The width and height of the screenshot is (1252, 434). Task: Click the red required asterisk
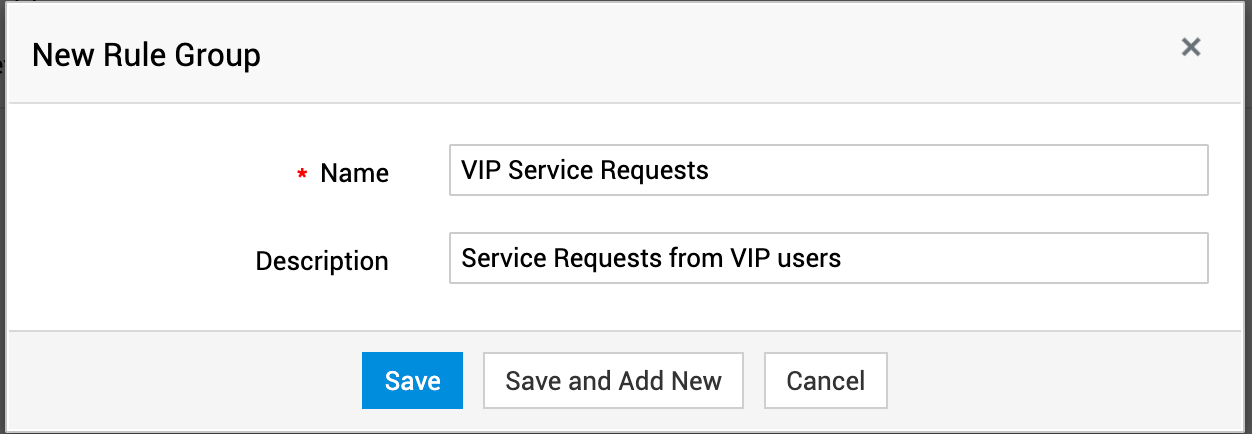click(x=302, y=175)
